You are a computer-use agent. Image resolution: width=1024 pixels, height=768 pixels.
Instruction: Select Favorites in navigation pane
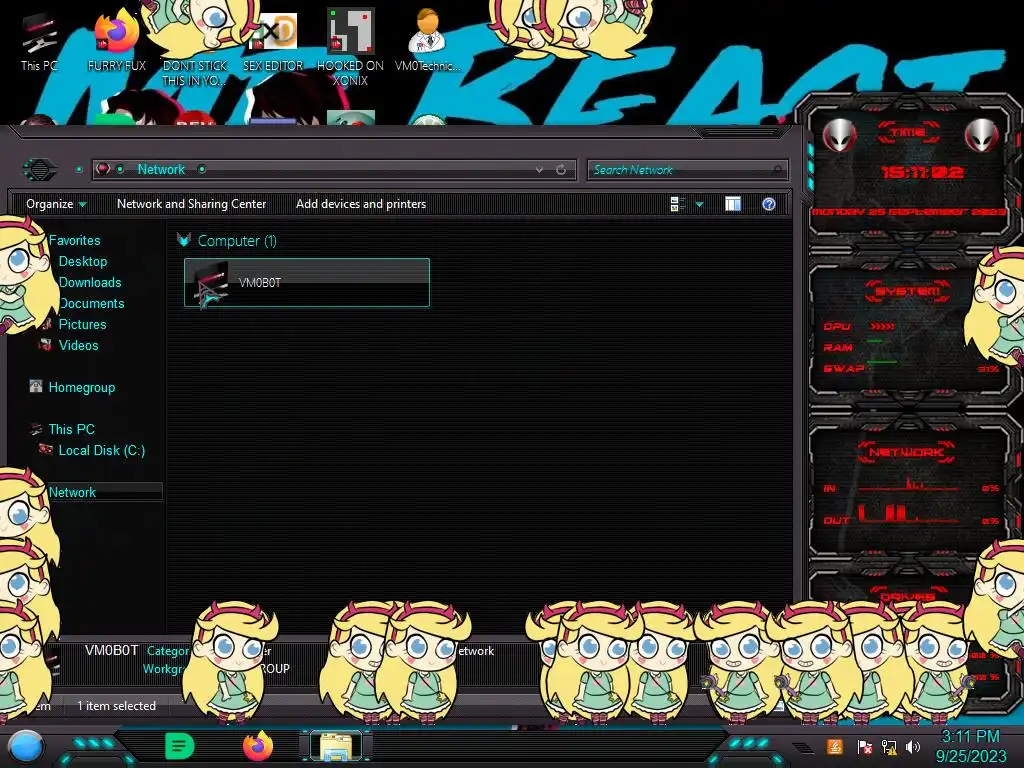[x=74, y=240]
